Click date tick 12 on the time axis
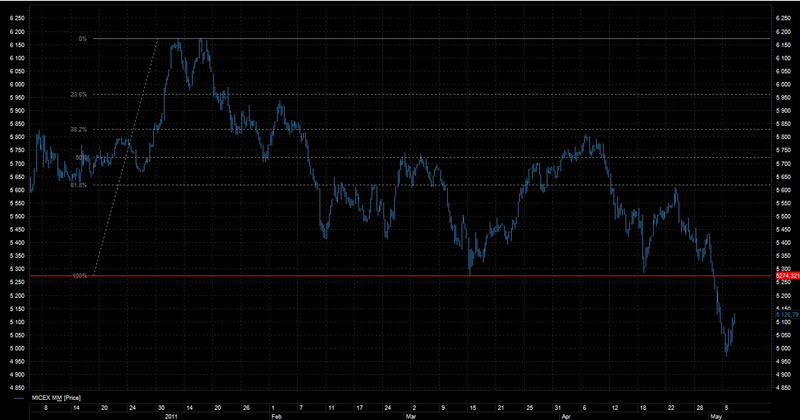The image size is (800, 420). tap(615, 408)
